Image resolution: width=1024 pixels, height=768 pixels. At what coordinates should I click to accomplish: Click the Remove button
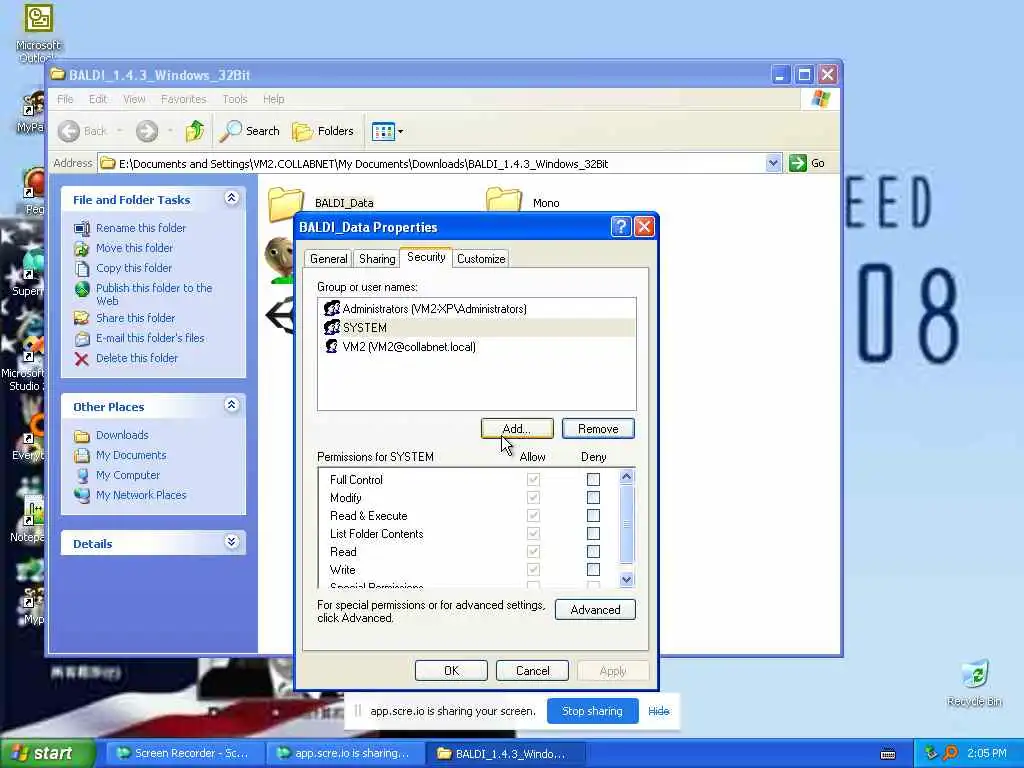click(598, 429)
